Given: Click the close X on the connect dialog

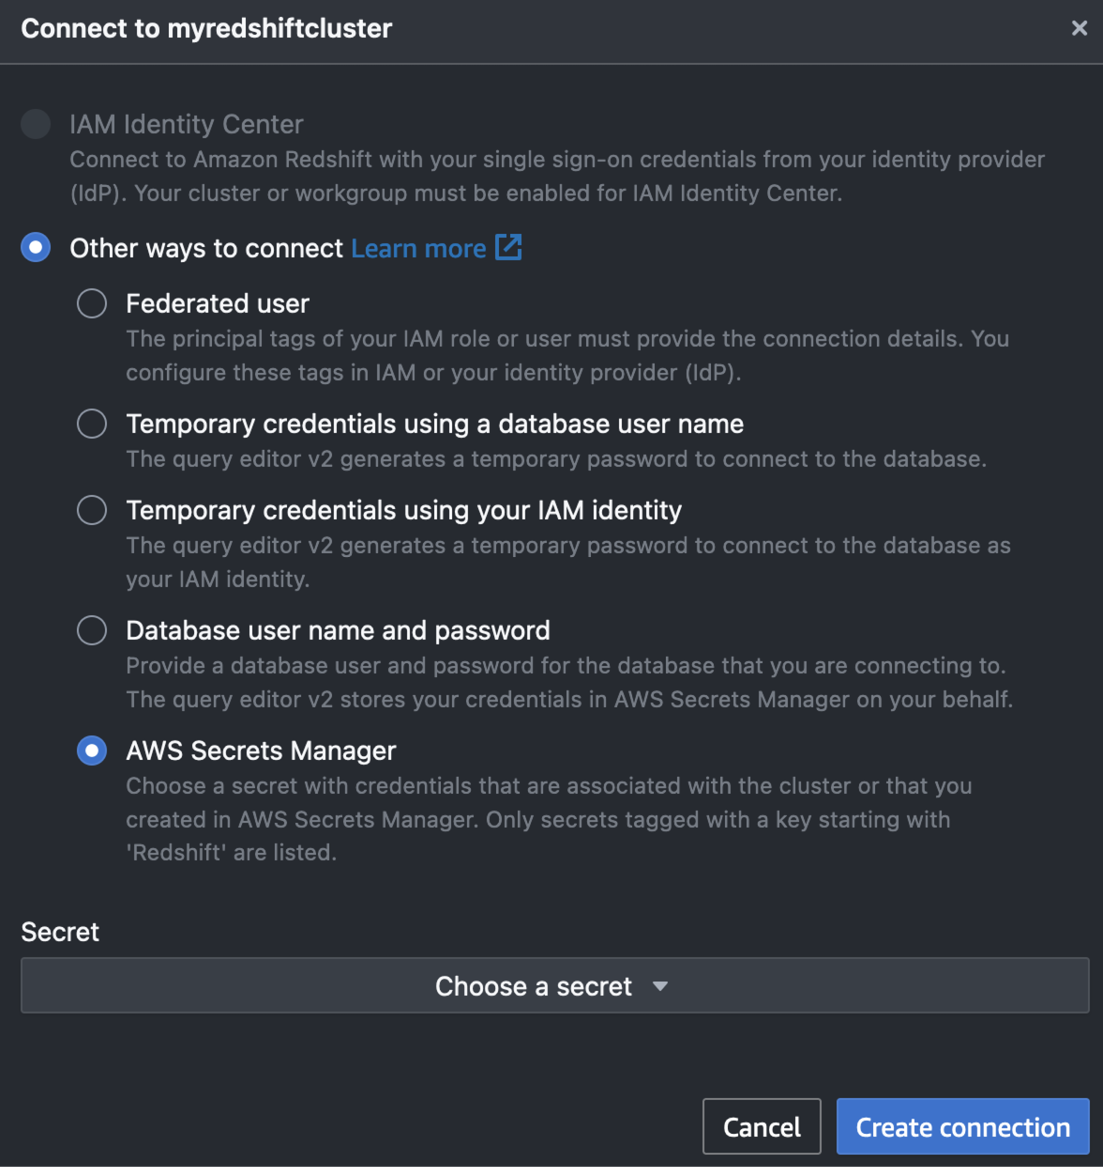Looking at the screenshot, I should pos(1079,28).
